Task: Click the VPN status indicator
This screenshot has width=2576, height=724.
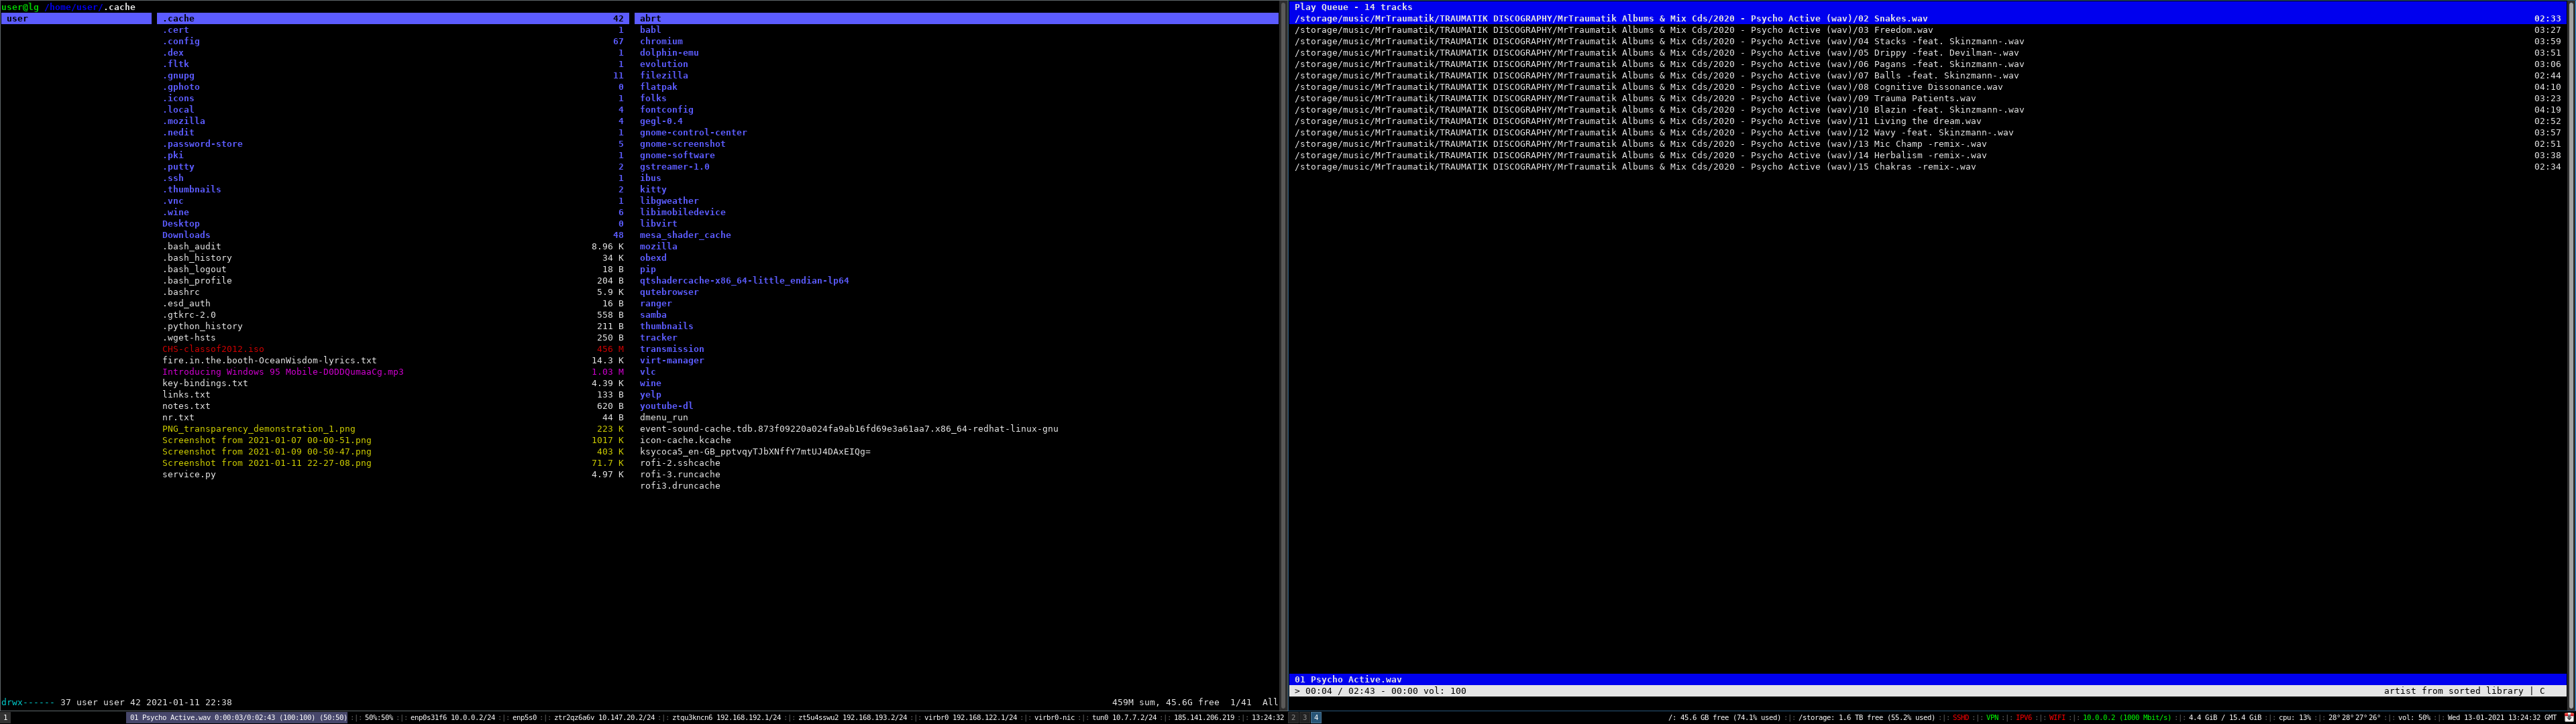Action: point(1992,717)
